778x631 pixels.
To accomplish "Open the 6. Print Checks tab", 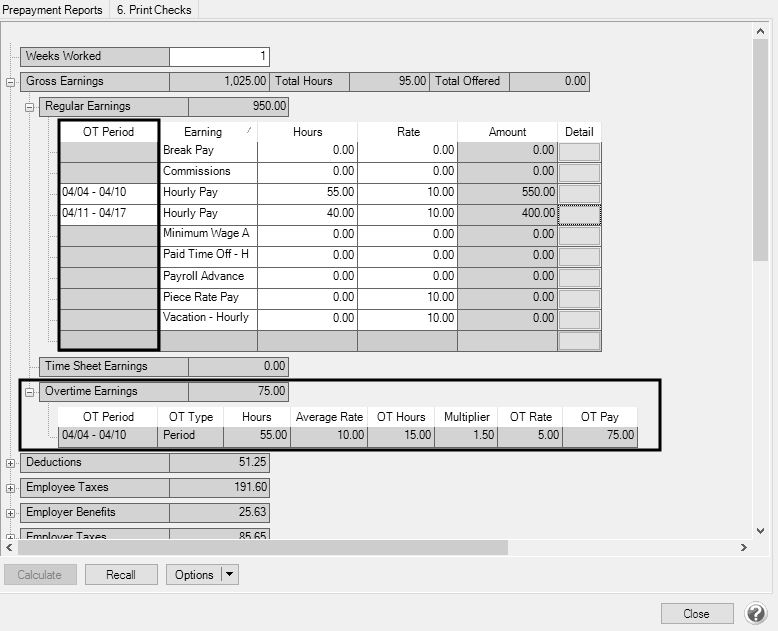I will [x=153, y=10].
